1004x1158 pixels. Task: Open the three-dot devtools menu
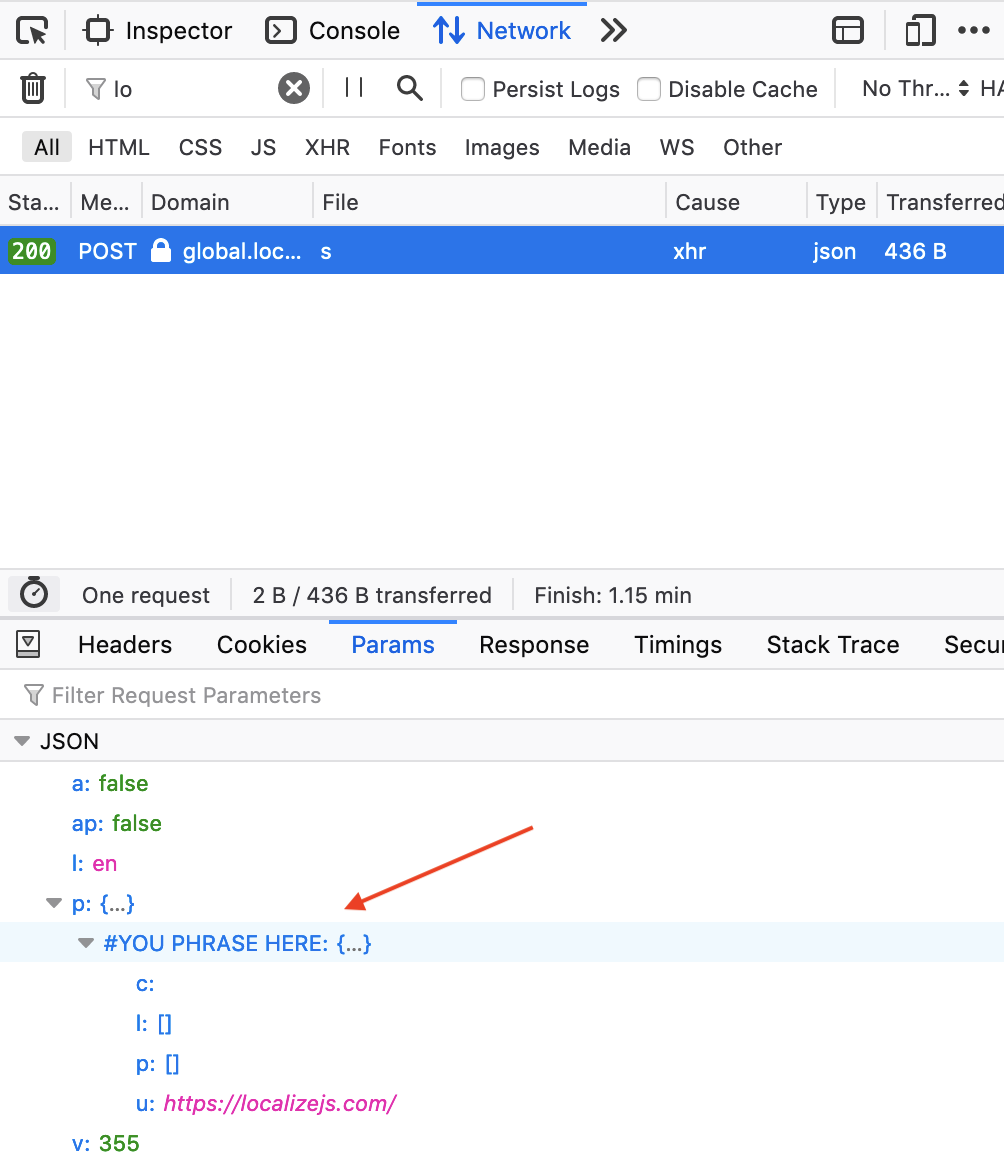tap(973, 31)
